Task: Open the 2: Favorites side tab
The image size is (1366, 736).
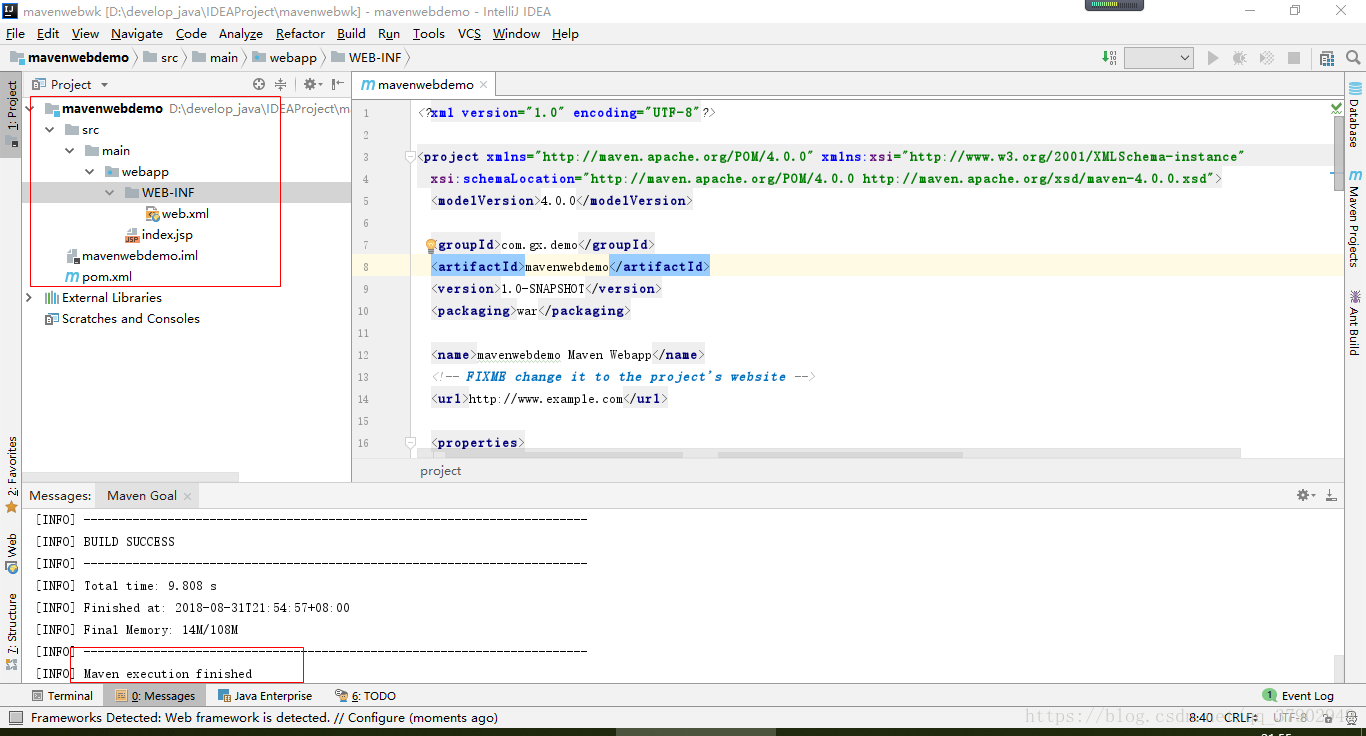Action: pos(11,475)
